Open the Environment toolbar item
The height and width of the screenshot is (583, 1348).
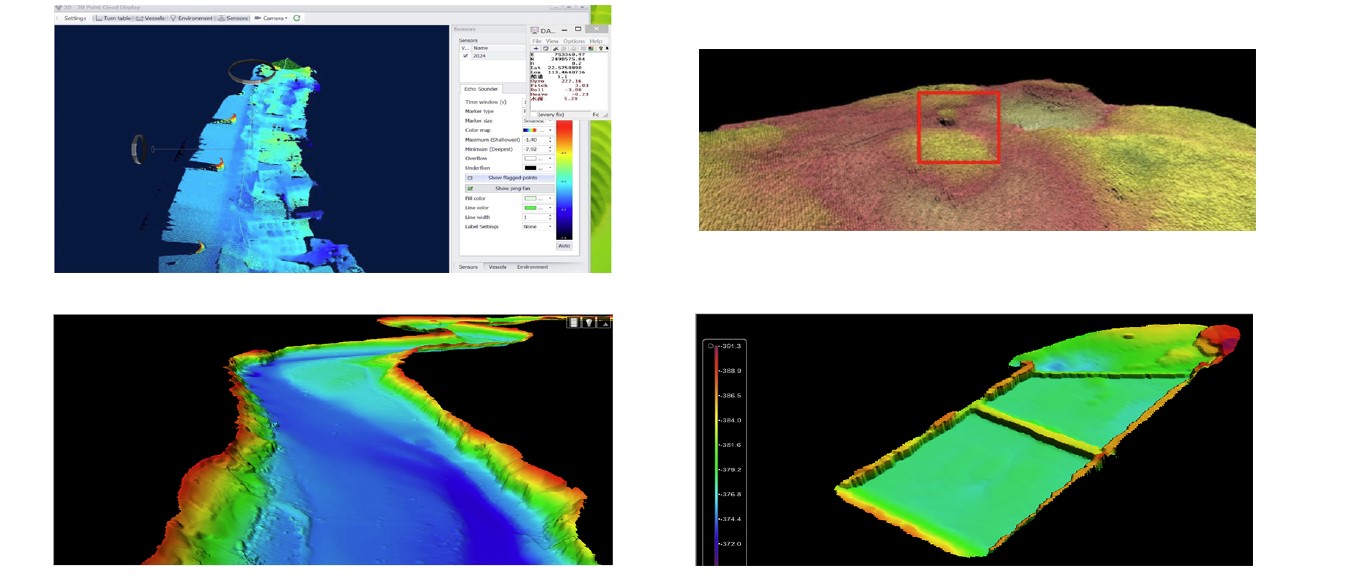point(191,18)
